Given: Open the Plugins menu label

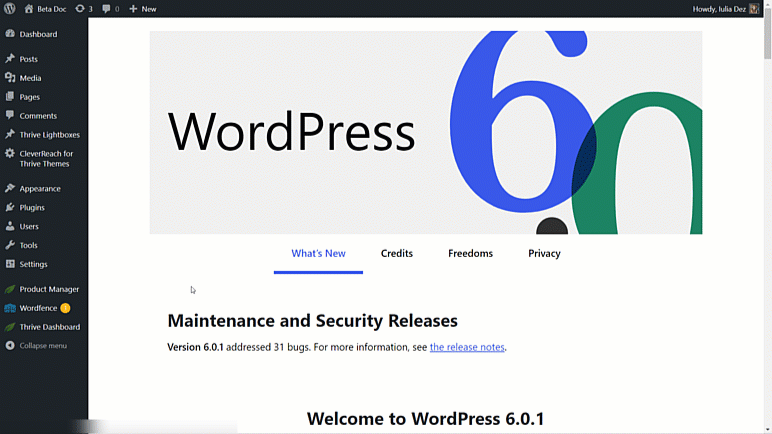Looking at the screenshot, I should pos(32,207).
